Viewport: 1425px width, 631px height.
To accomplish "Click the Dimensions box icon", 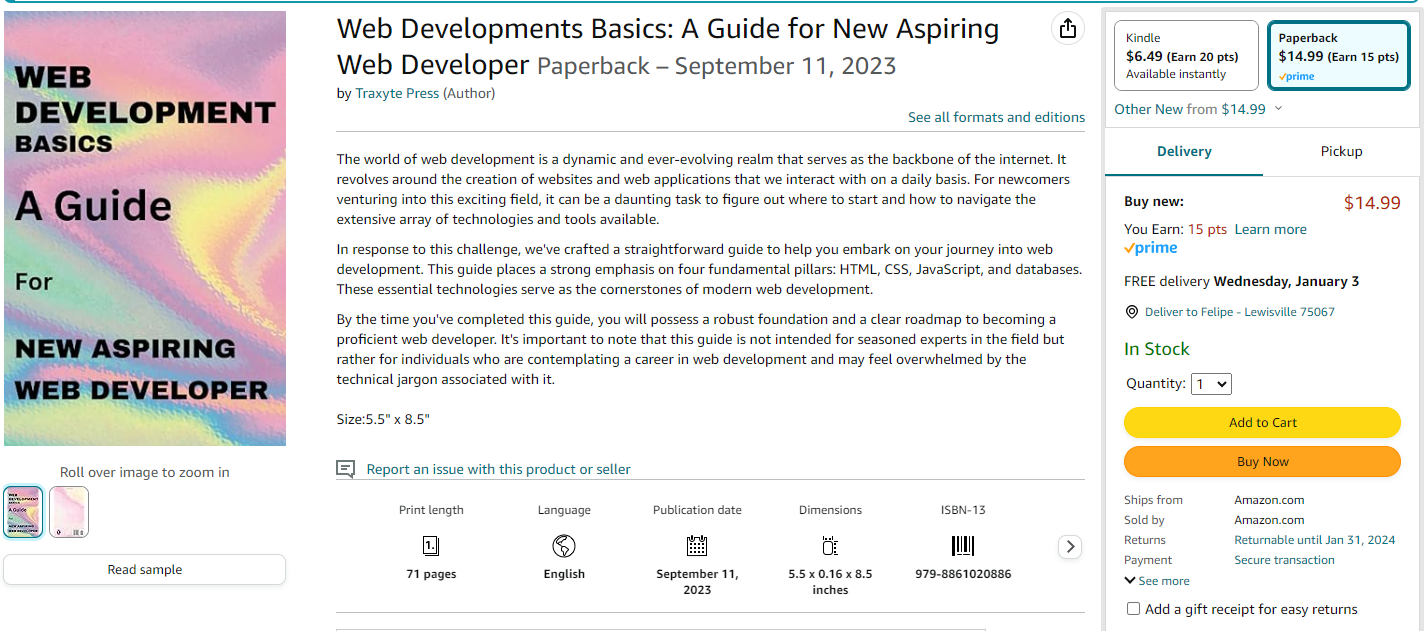I will (x=830, y=545).
